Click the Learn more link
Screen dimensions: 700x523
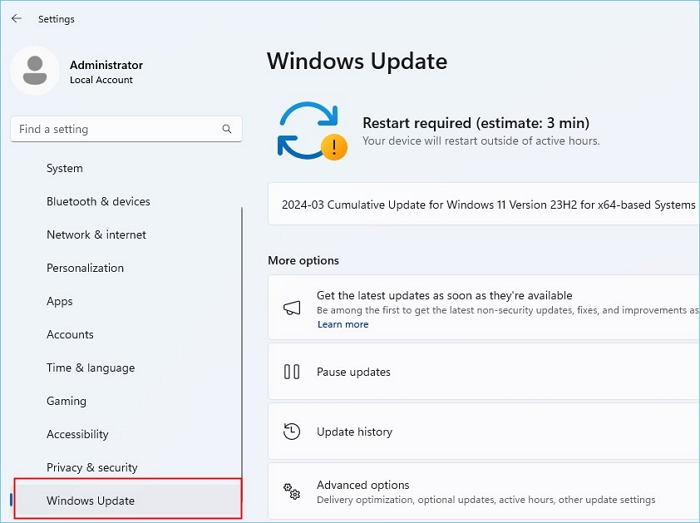[x=343, y=324]
